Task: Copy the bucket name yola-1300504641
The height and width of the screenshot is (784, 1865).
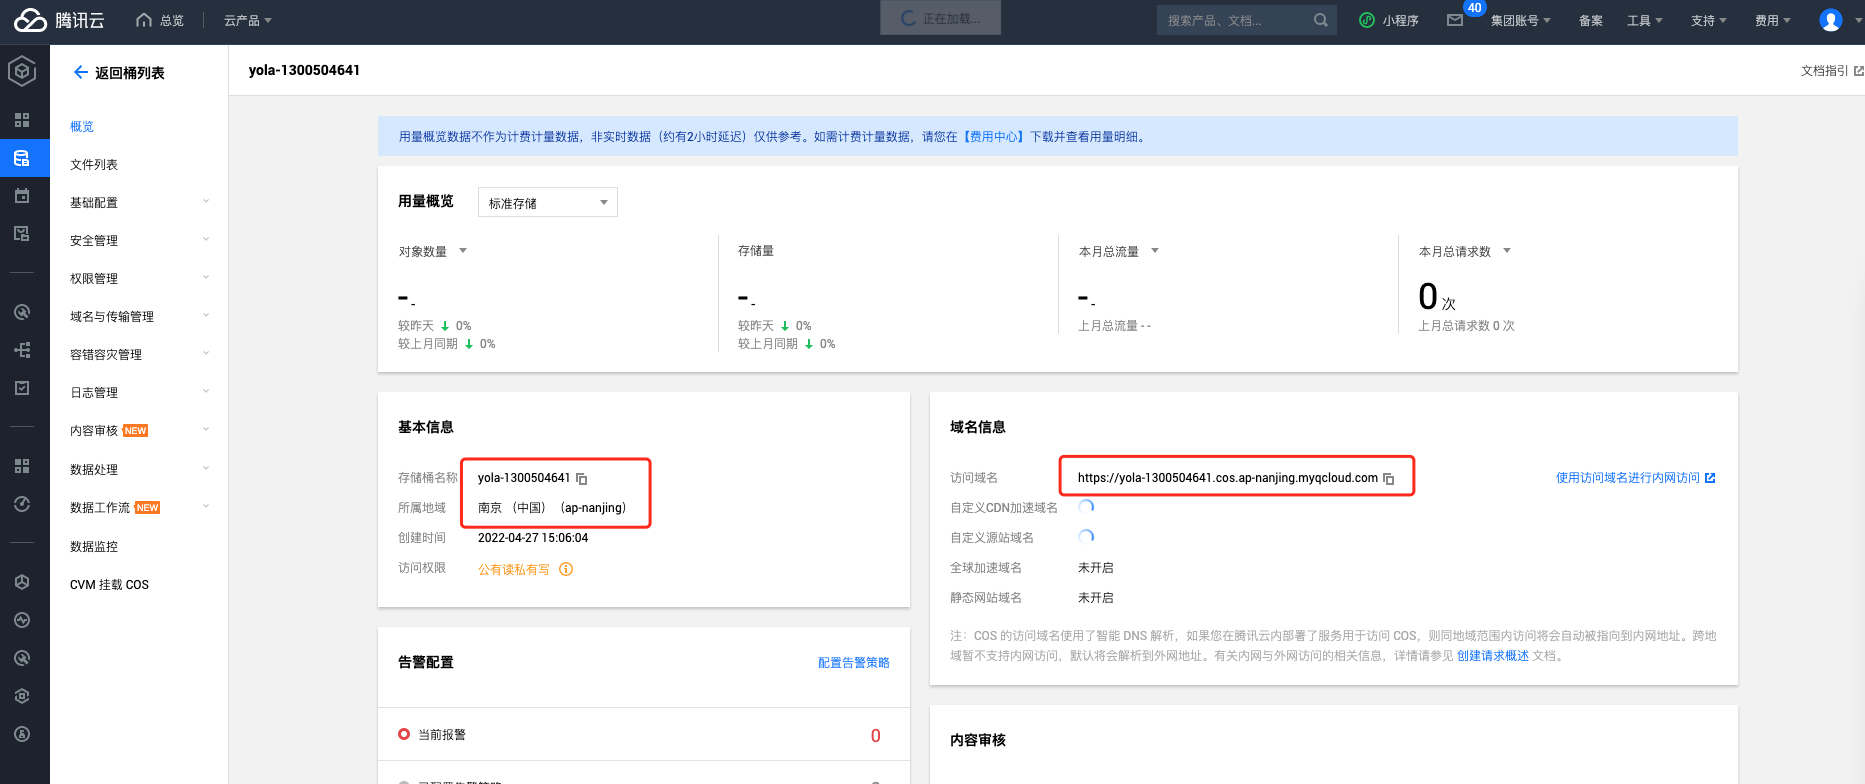Action: click(582, 479)
